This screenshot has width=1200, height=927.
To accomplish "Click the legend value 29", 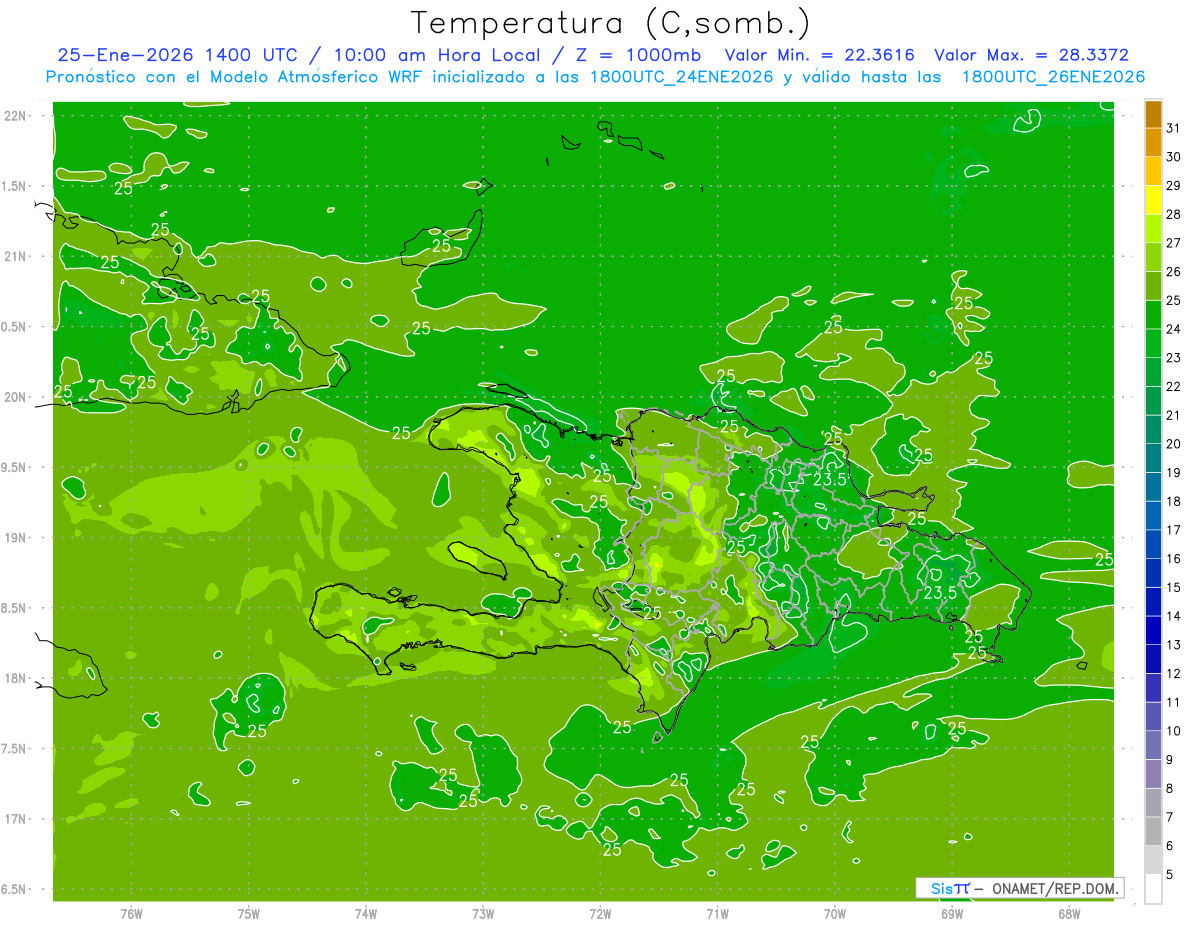I will (x=1173, y=186).
